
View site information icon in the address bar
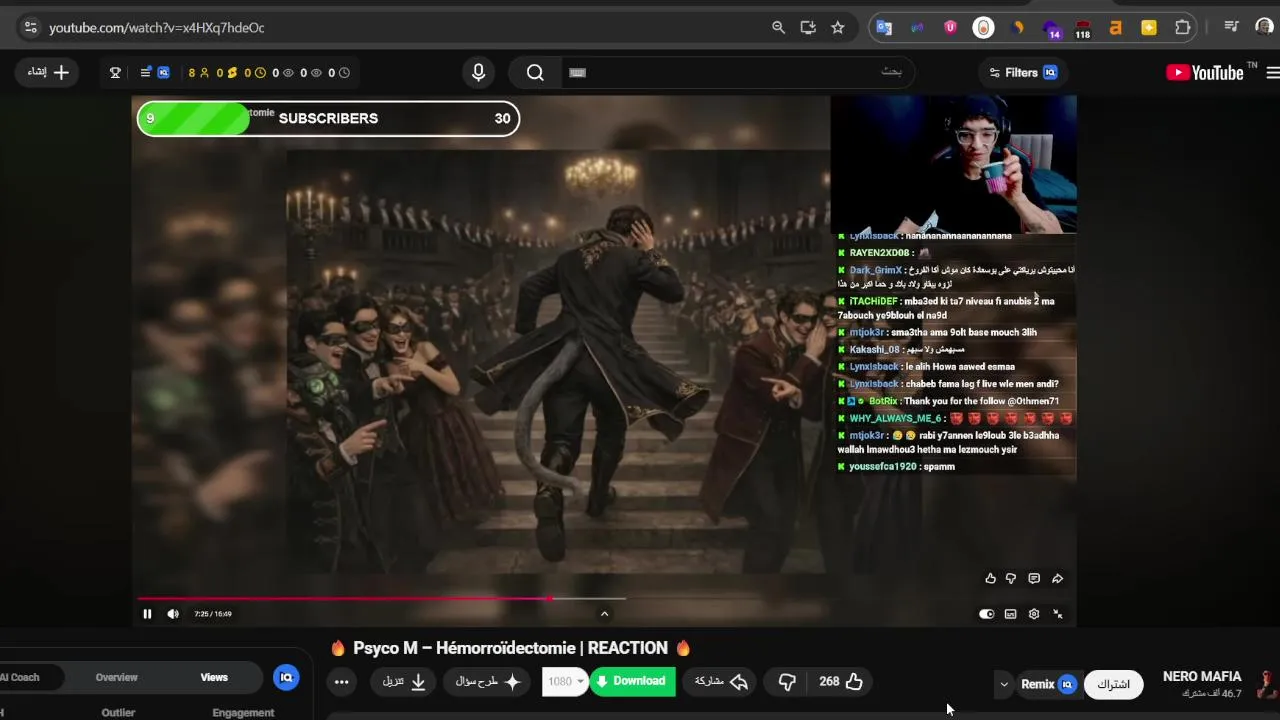click(x=30, y=28)
